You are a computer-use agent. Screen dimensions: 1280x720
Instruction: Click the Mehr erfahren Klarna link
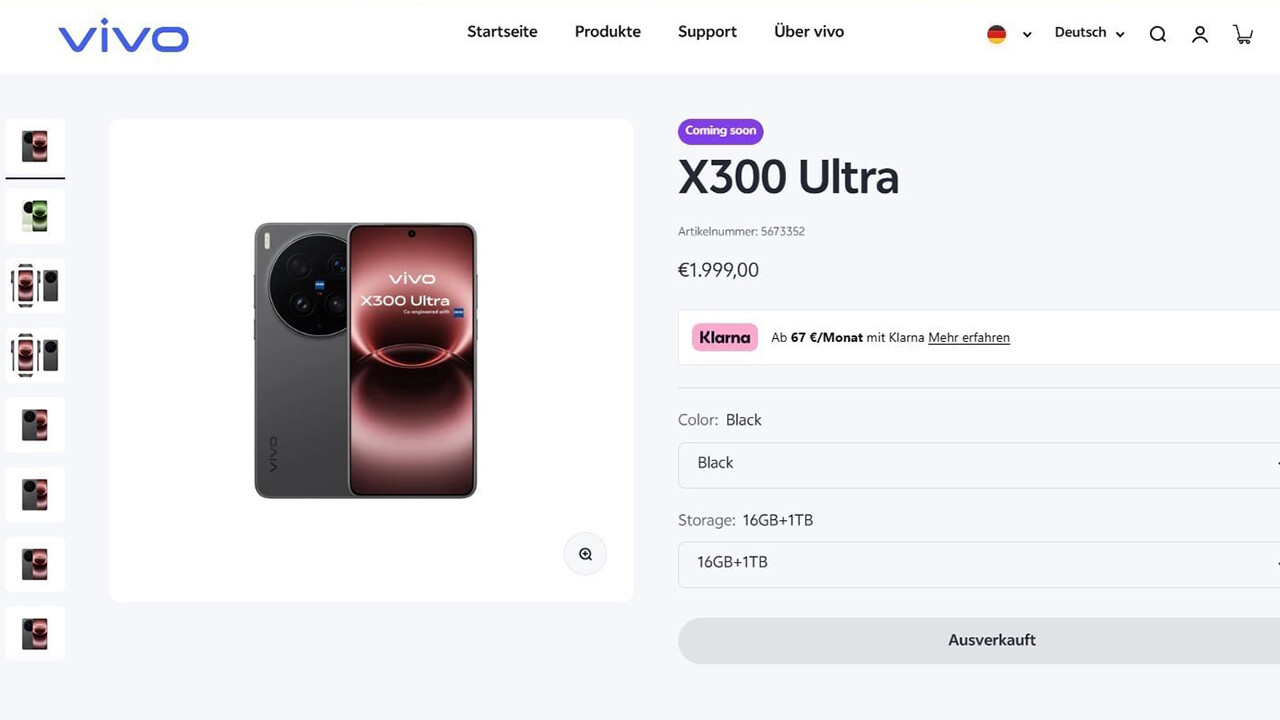pyautogui.click(x=968, y=338)
